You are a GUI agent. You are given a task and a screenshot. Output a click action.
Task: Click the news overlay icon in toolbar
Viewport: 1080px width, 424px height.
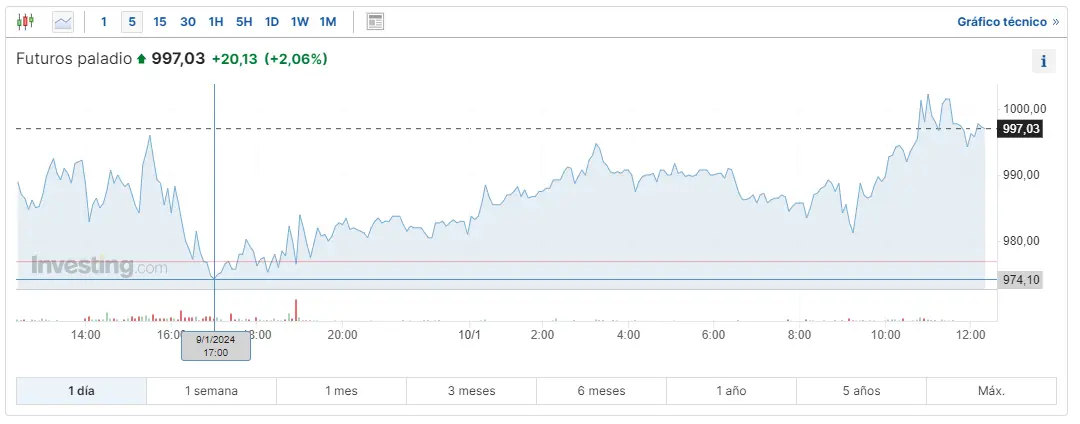(375, 21)
